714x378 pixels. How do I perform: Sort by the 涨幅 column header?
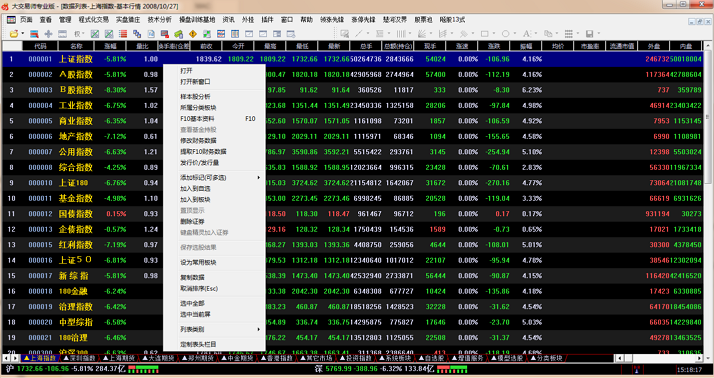110,46
